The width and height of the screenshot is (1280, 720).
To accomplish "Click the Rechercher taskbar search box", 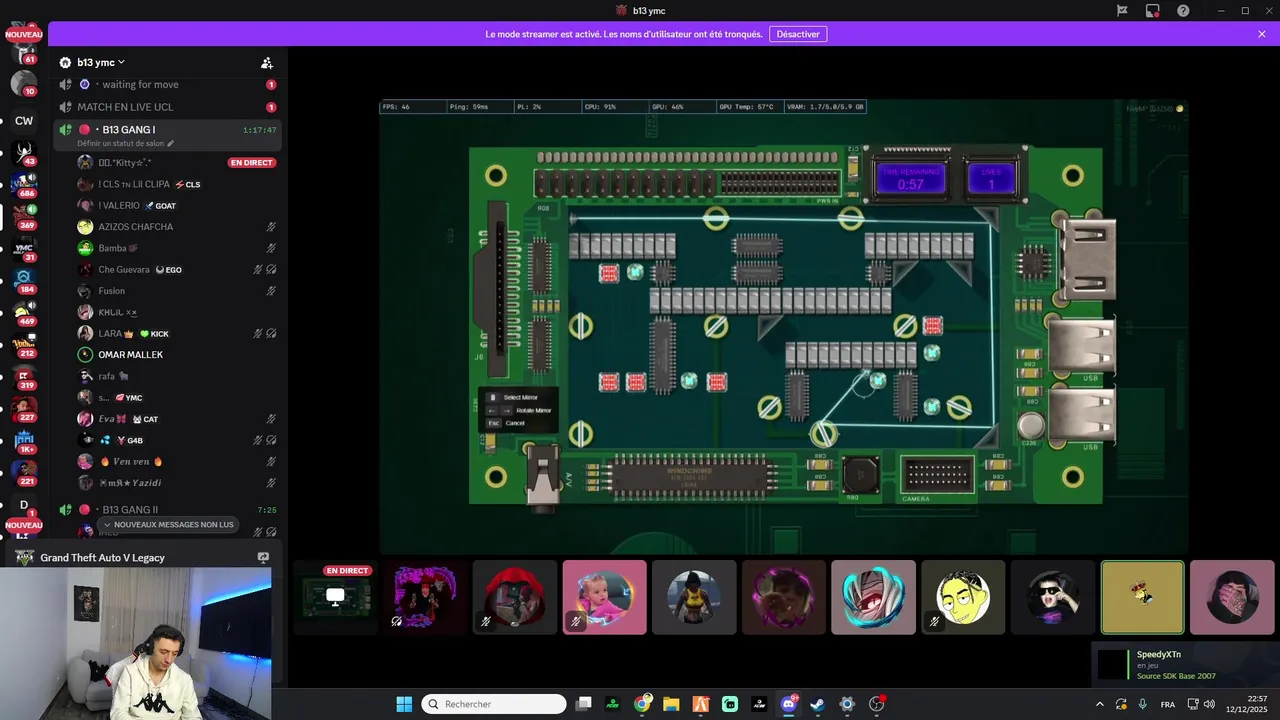I will click(494, 704).
